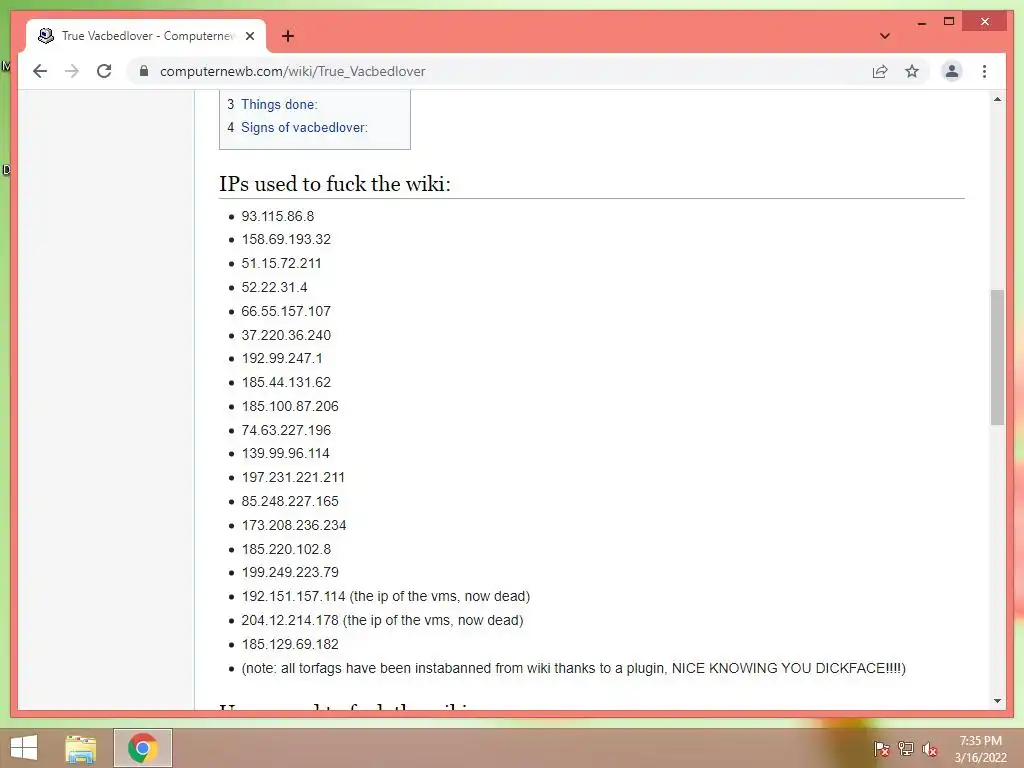Click IP entry 158.69.193.32

(x=286, y=240)
